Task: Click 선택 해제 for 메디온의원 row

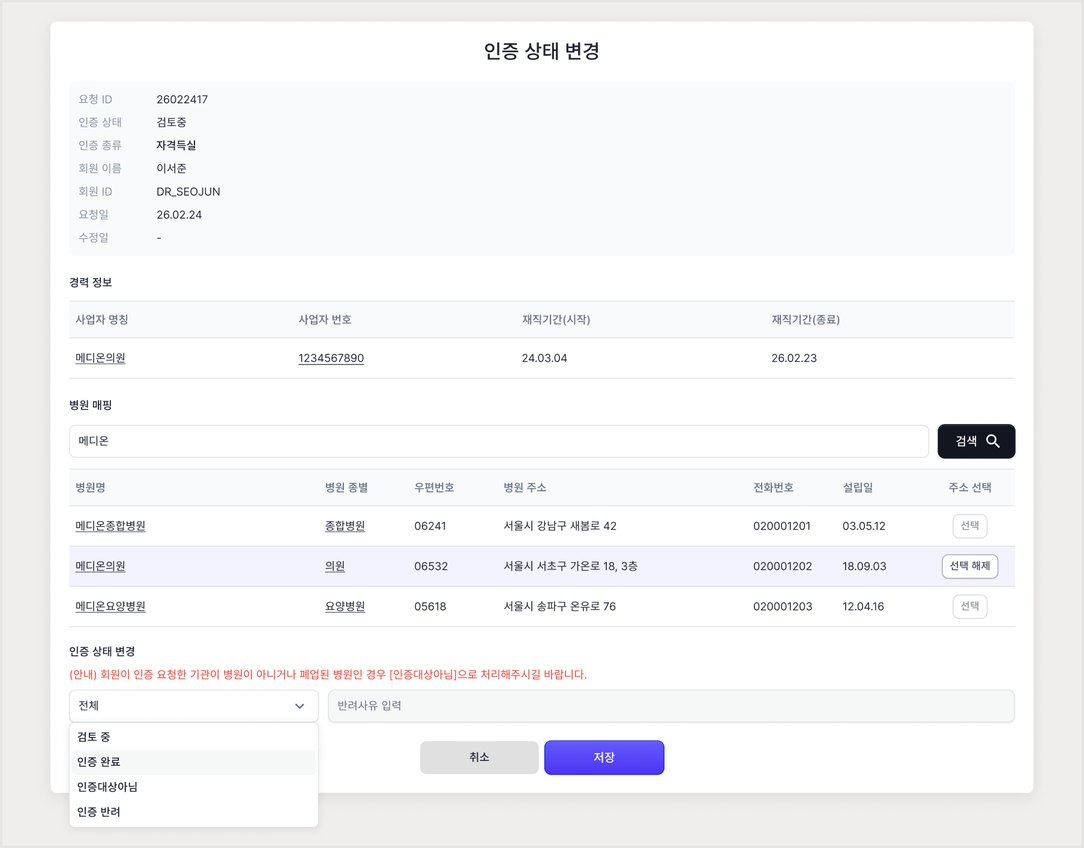Action: click(x=970, y=566)
